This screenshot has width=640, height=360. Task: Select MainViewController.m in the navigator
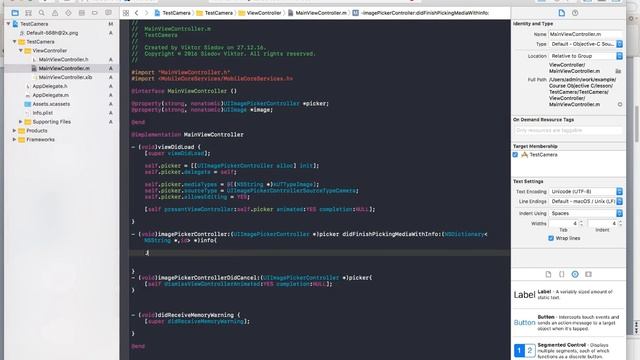click(x=64, y=68)
